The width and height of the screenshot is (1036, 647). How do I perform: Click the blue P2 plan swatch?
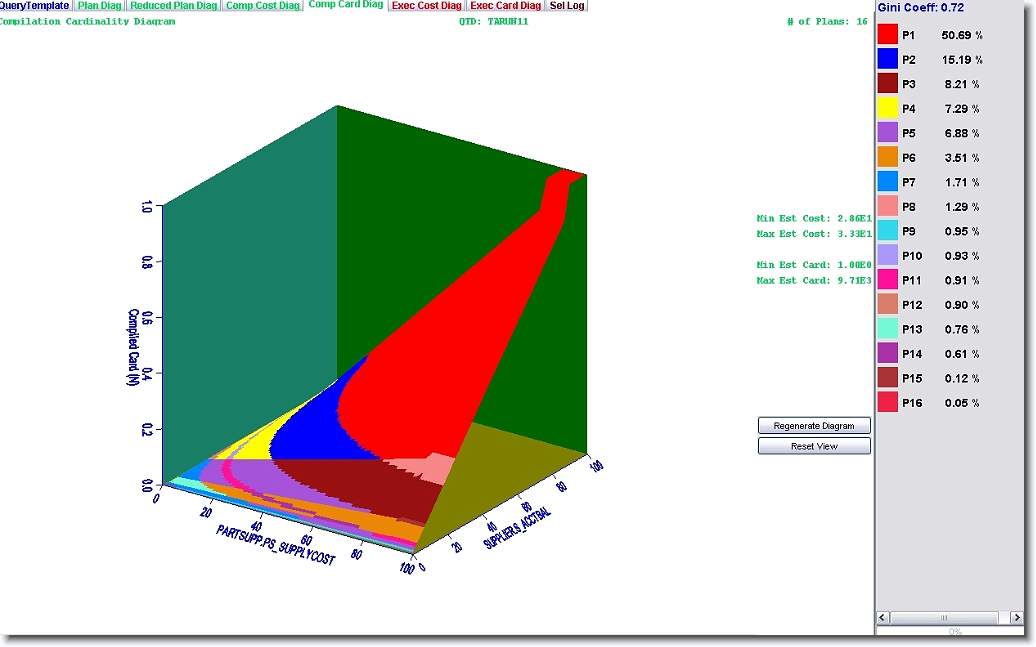click(x=887, y=59)
